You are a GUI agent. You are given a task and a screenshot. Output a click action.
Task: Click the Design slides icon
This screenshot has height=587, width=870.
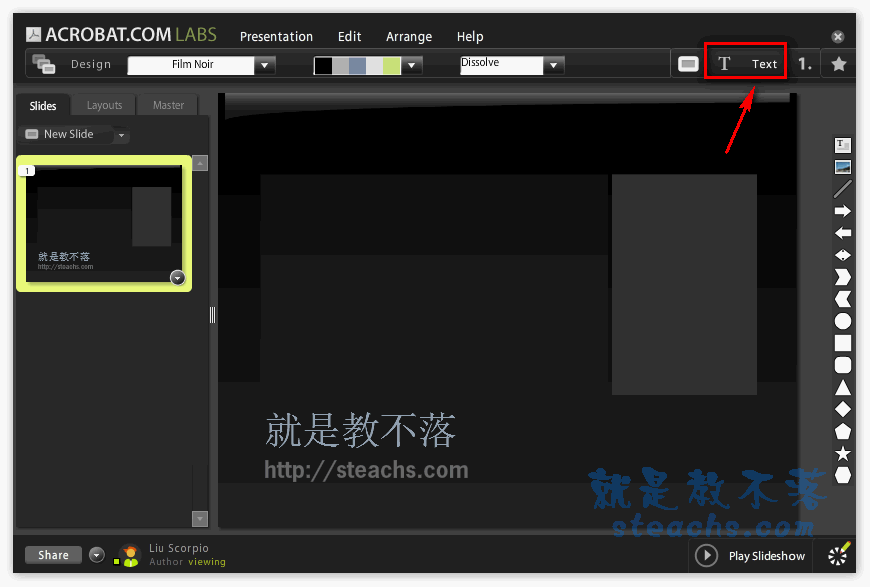pyautogui.click(x=43, y=64)
